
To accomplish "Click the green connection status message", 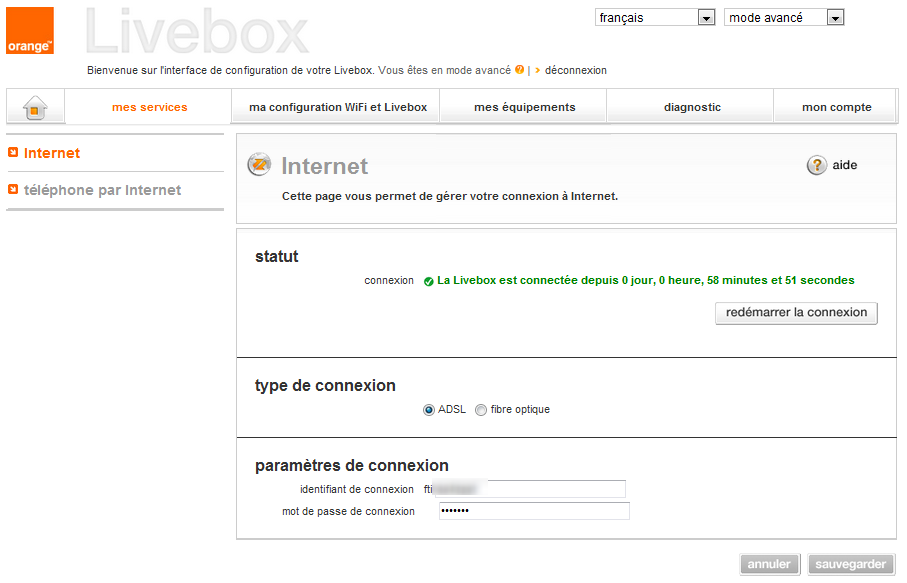I will pos(646,281).
